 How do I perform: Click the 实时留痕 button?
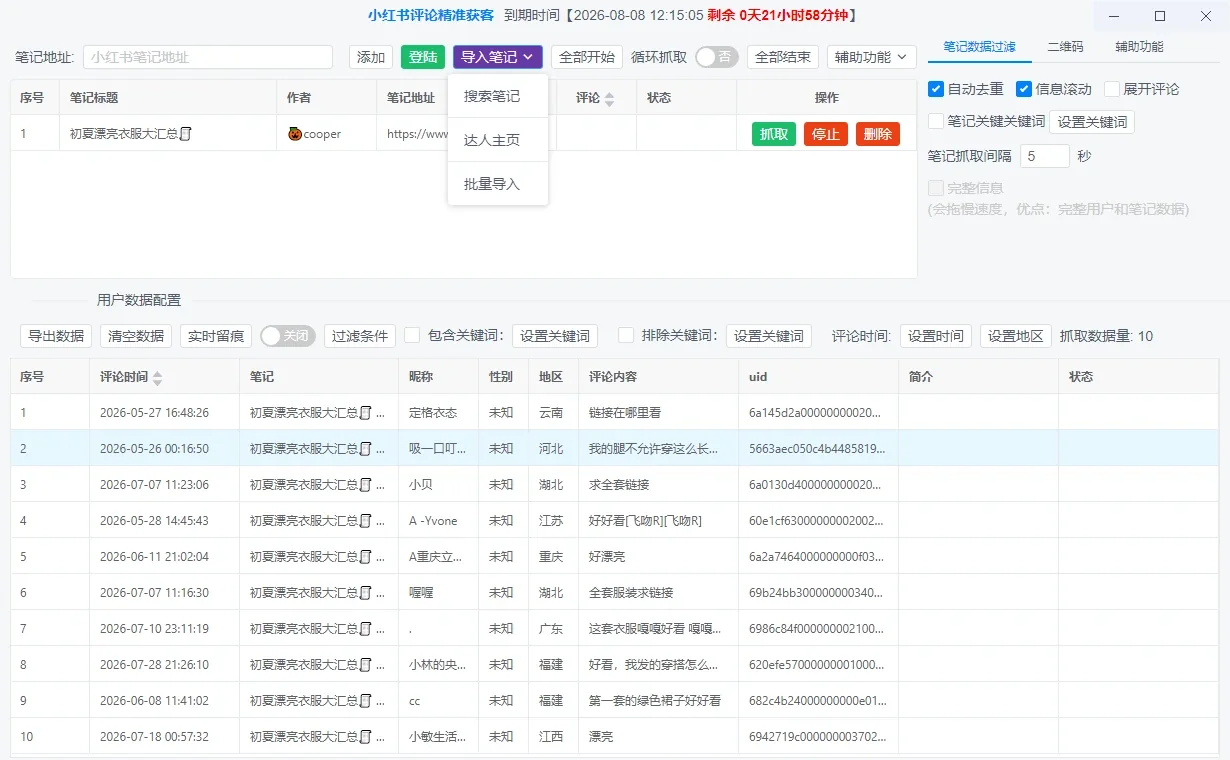tap(216, 336)
